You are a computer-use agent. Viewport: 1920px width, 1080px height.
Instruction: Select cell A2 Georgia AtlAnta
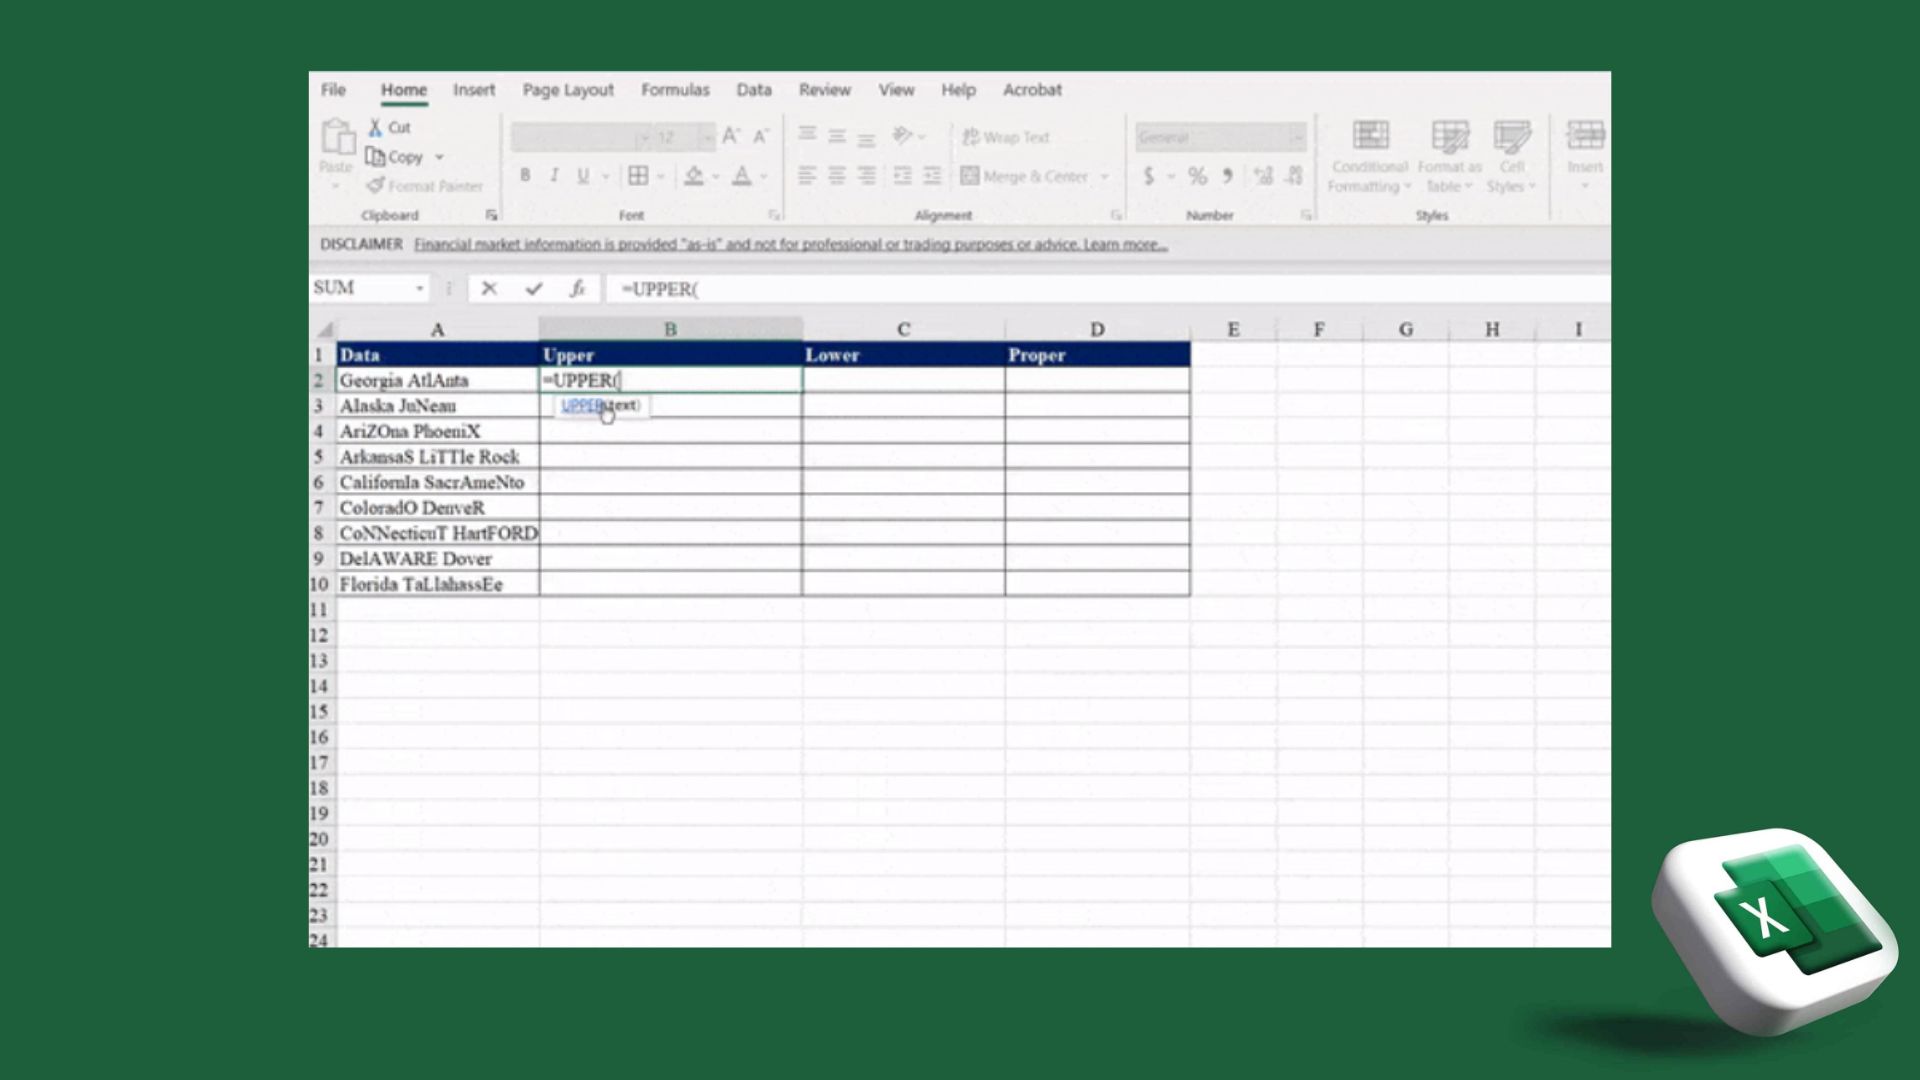(x=437, y=380)
